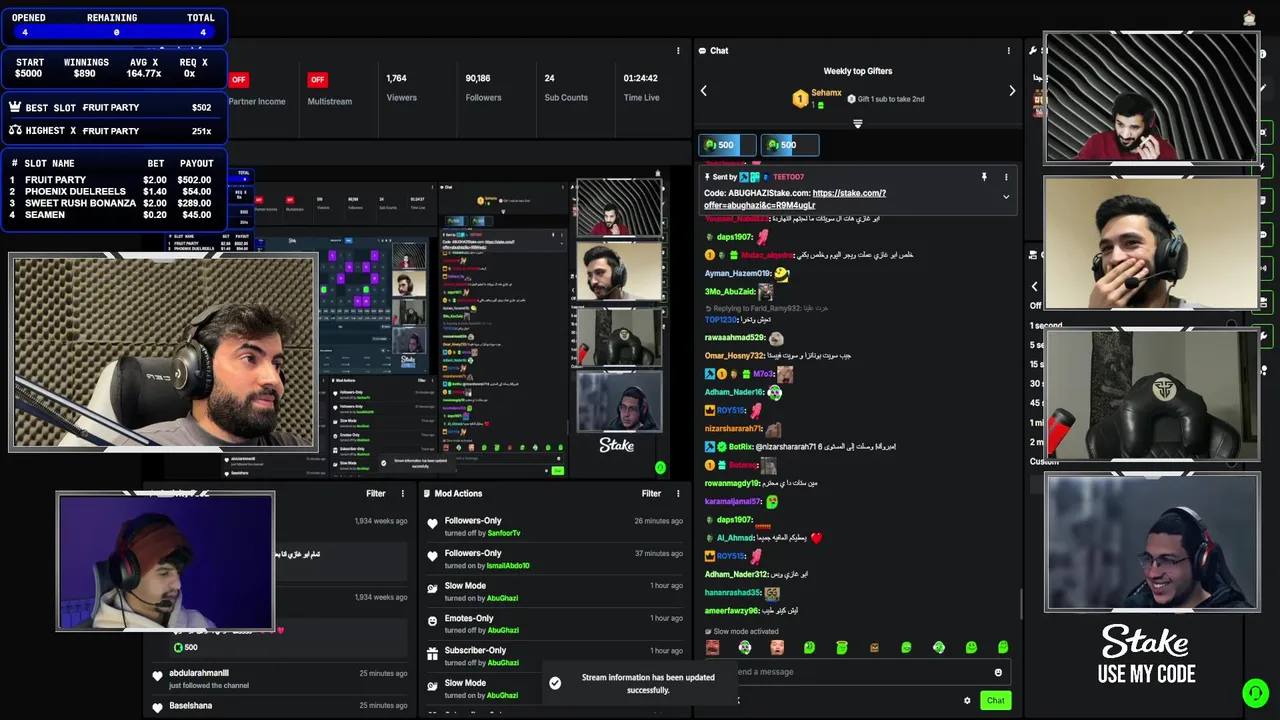Image resolution: width=1280 pixels, height=720 pixels.
Task: Open the SanfoorTv moderator profile link
Action: tap(504, 533)
